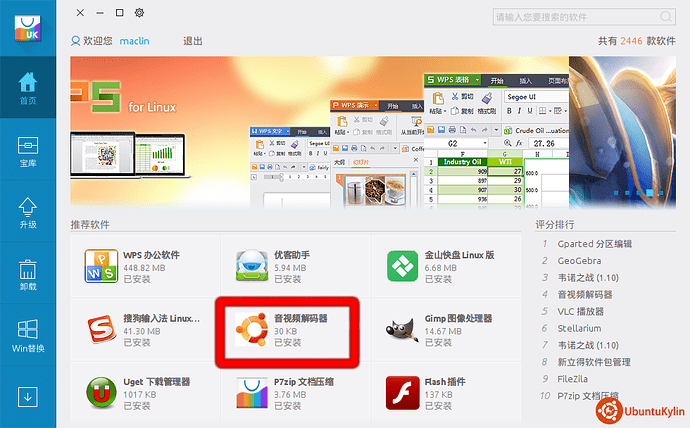Select Stellarium in ranking list

[579, 328]
